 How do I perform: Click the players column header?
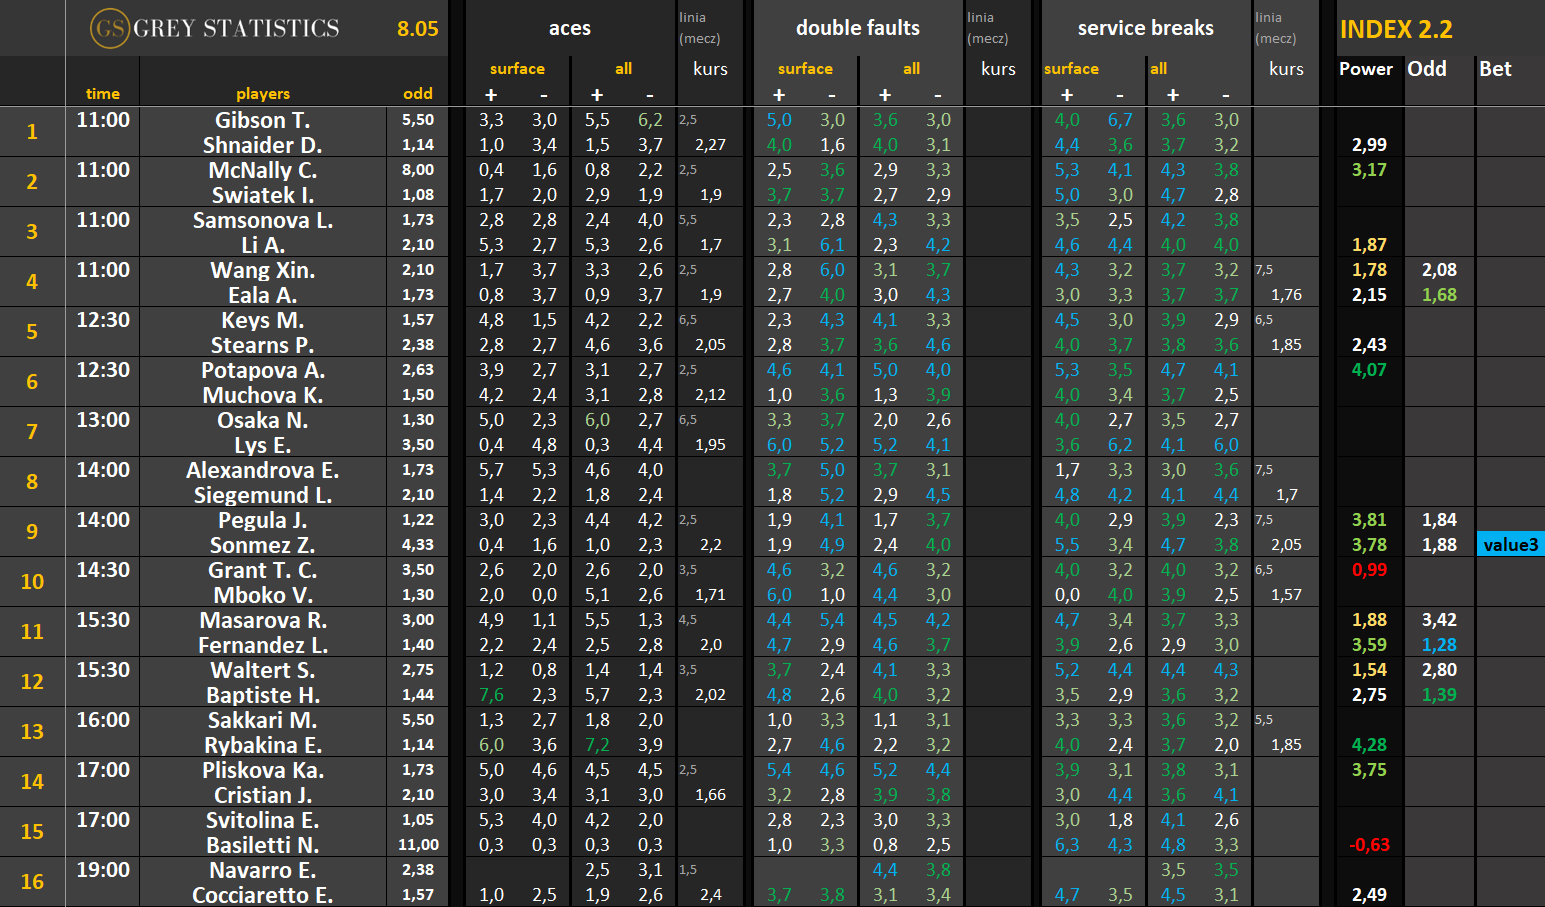263,94
